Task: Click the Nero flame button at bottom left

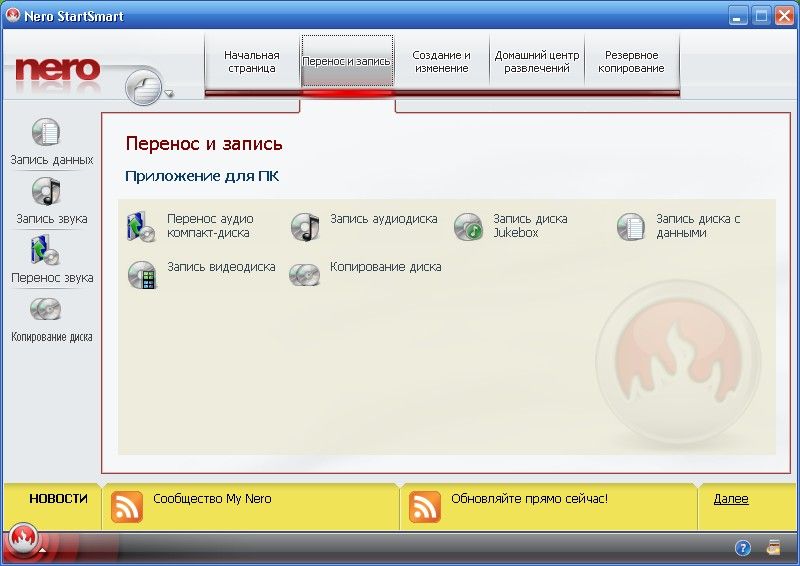Action: click(22, 540)
